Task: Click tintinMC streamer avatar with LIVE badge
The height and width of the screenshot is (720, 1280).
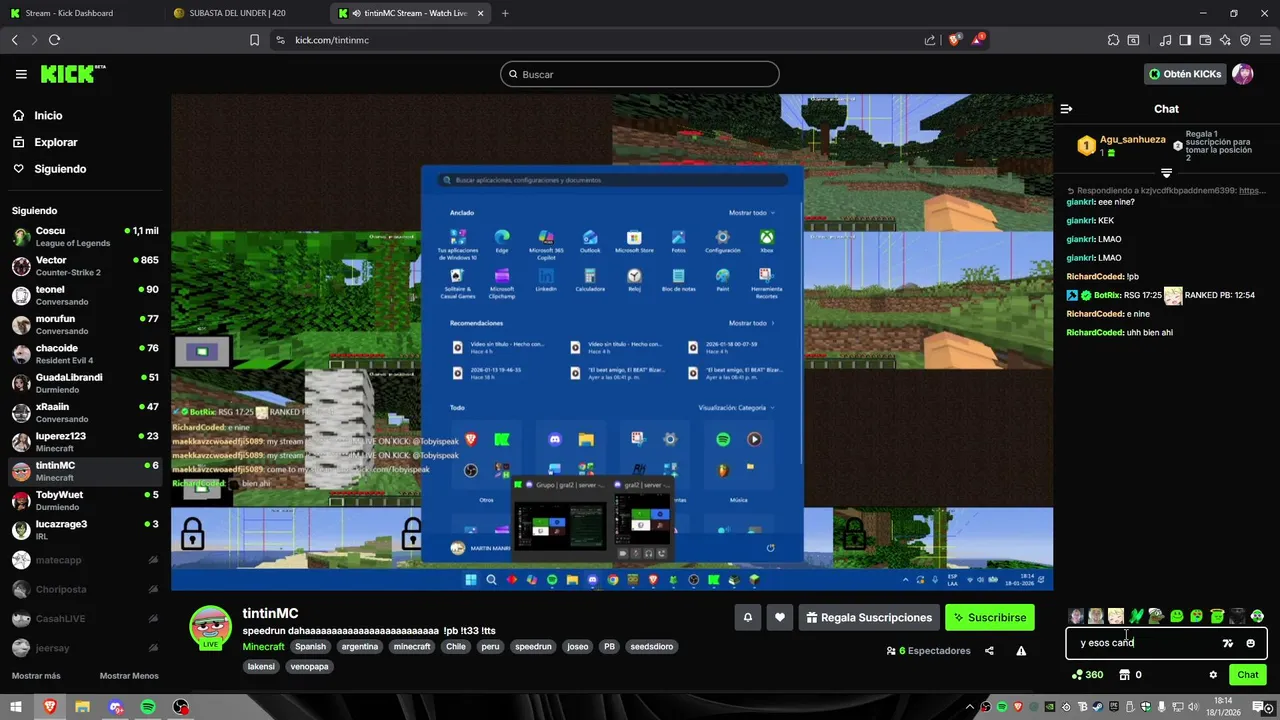Action: pyautogui.click(x=211, y=628)
